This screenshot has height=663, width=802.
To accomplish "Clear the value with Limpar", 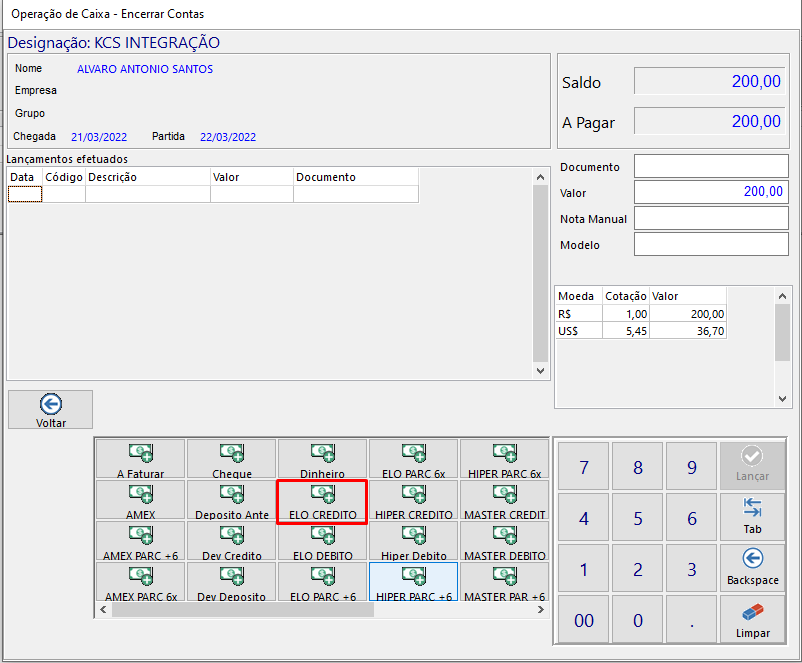I will coord(752,619).
